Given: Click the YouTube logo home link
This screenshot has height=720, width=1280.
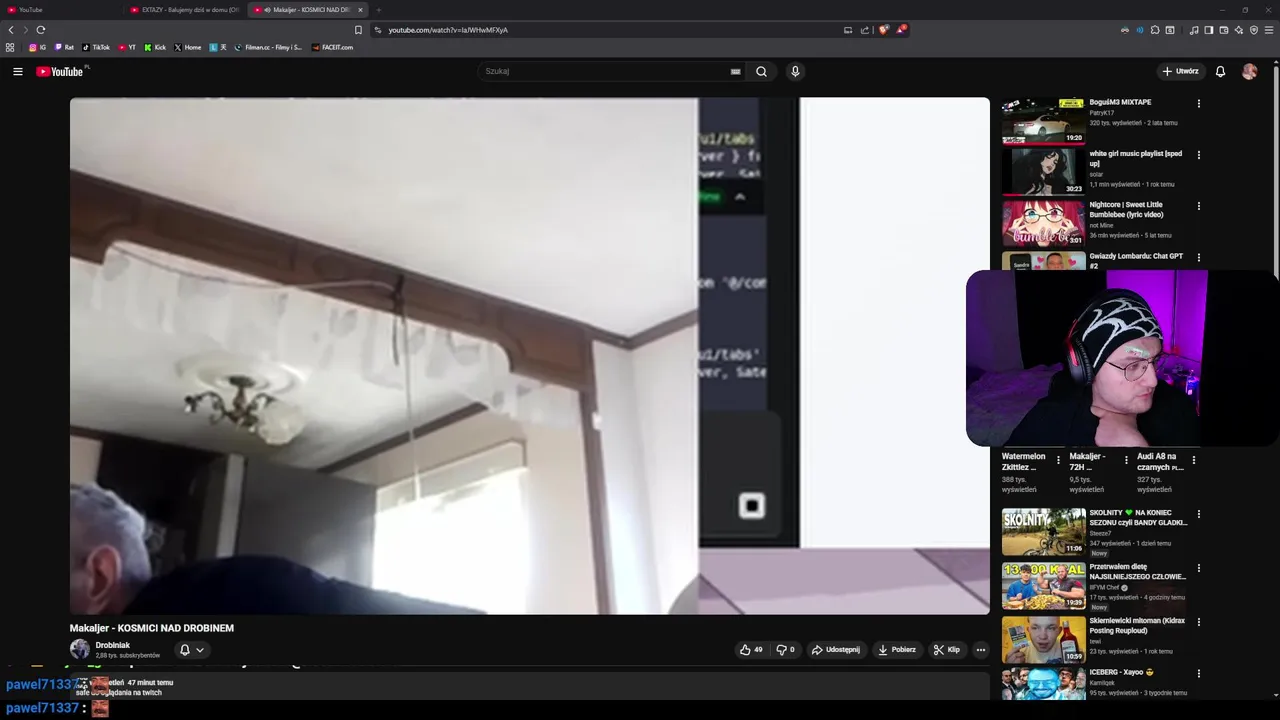Looking at the screenshot, I should (60, 71).
